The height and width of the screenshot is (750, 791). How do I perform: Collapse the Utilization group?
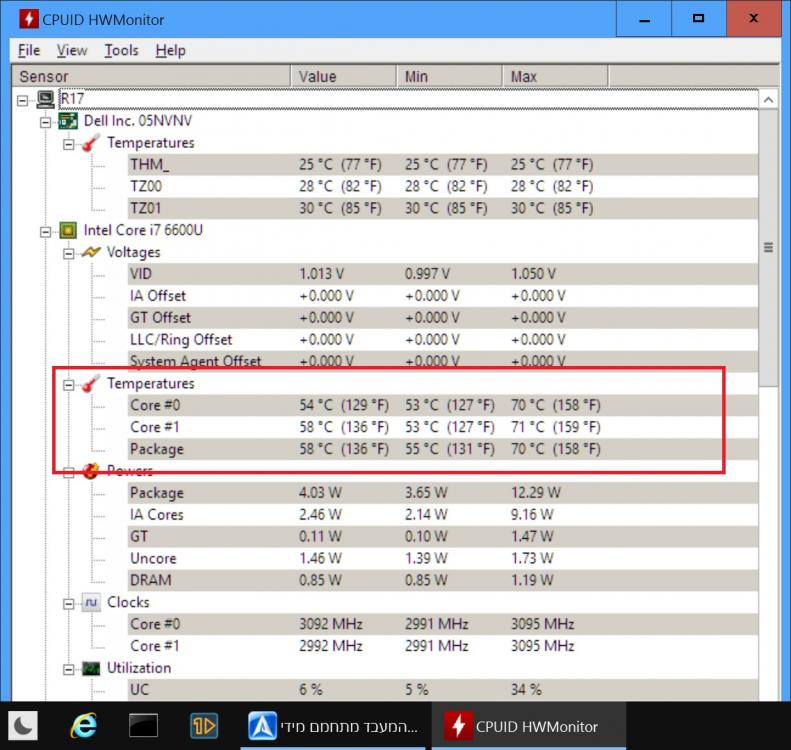[x=69, y=670]
